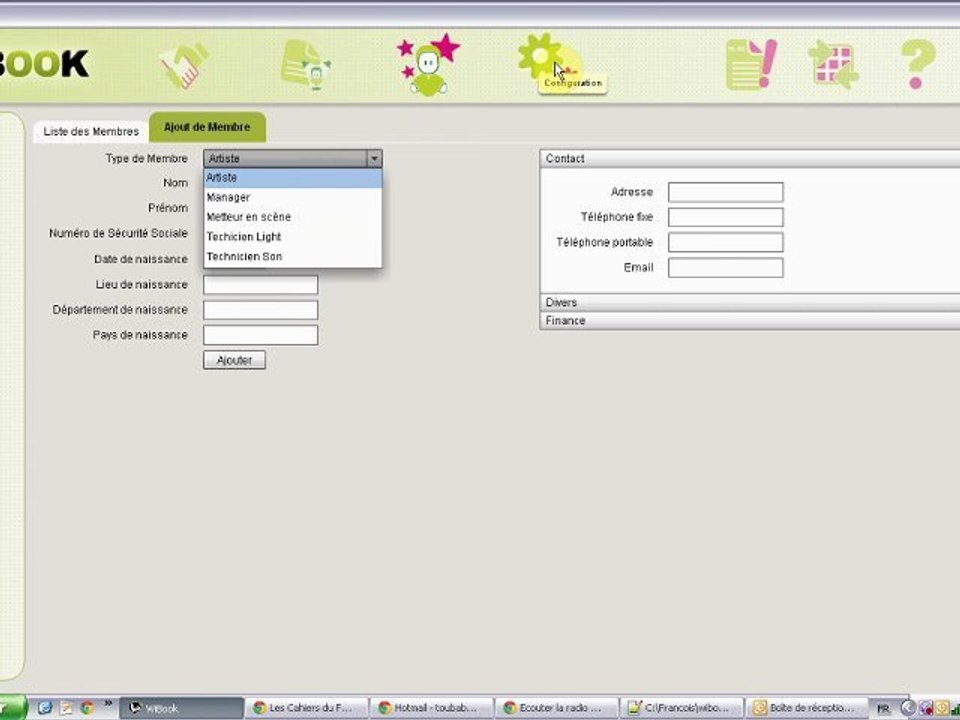This screenshot has width=960, height=720.
Task: Choose Artiste in the dropdown list
Action: [293, 178]
